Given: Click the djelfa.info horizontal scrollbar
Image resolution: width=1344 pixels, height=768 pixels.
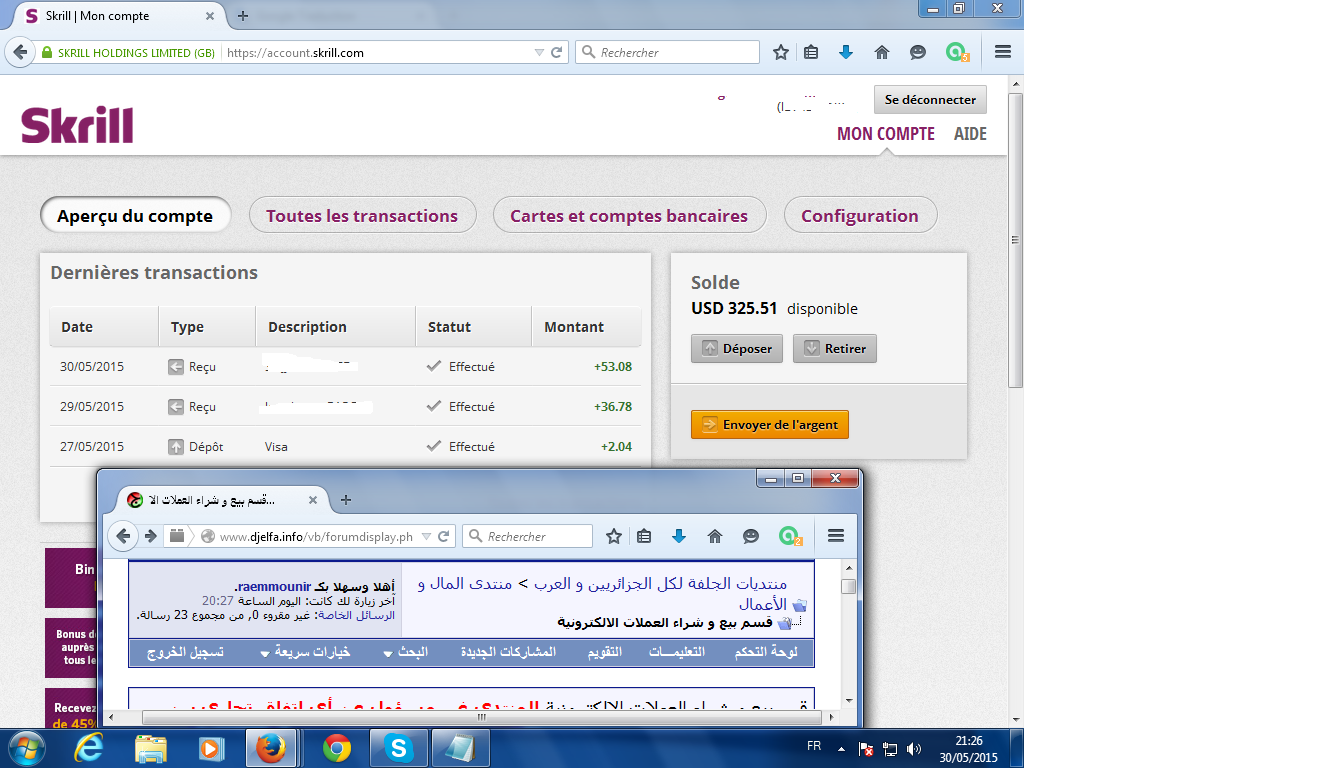Looking at the screenshot, I should pos(480,717).
